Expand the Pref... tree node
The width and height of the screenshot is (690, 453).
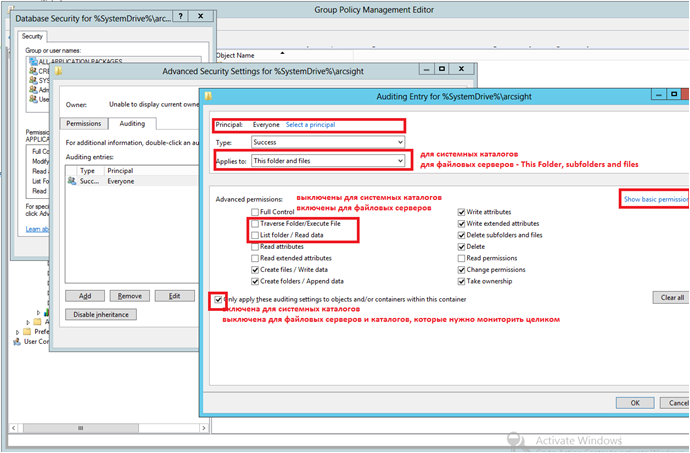(x=18, y=332)
